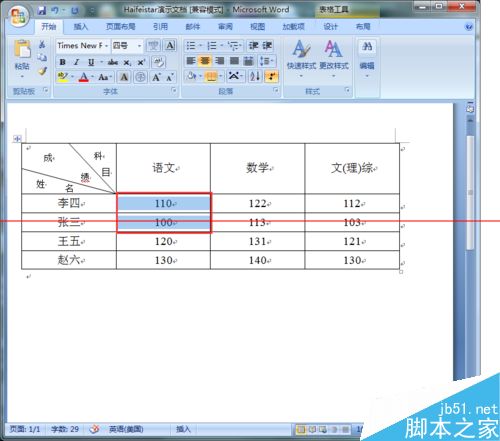
Task: Decrease paragraph indent
Action: click(x=254, y=45)
